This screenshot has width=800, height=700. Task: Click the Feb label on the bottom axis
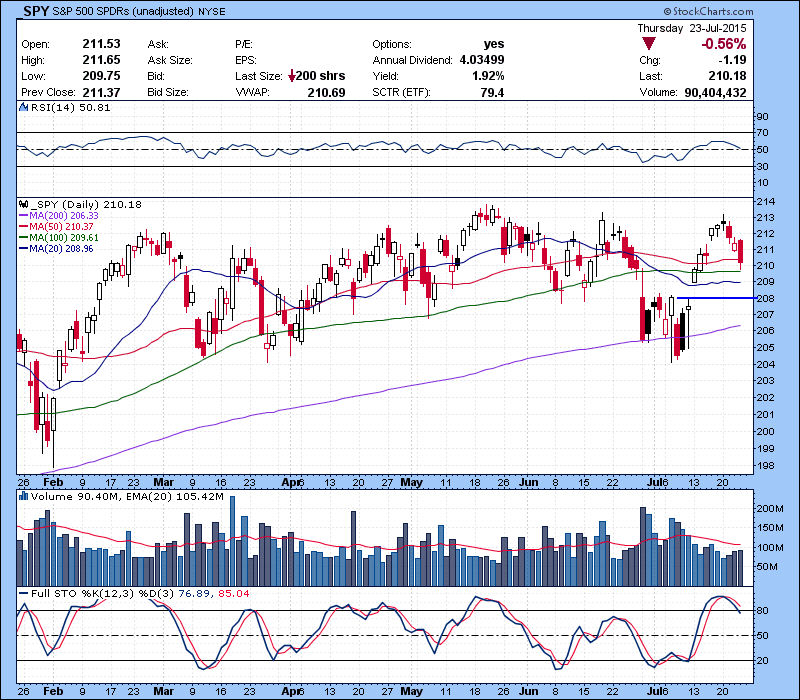53,691
